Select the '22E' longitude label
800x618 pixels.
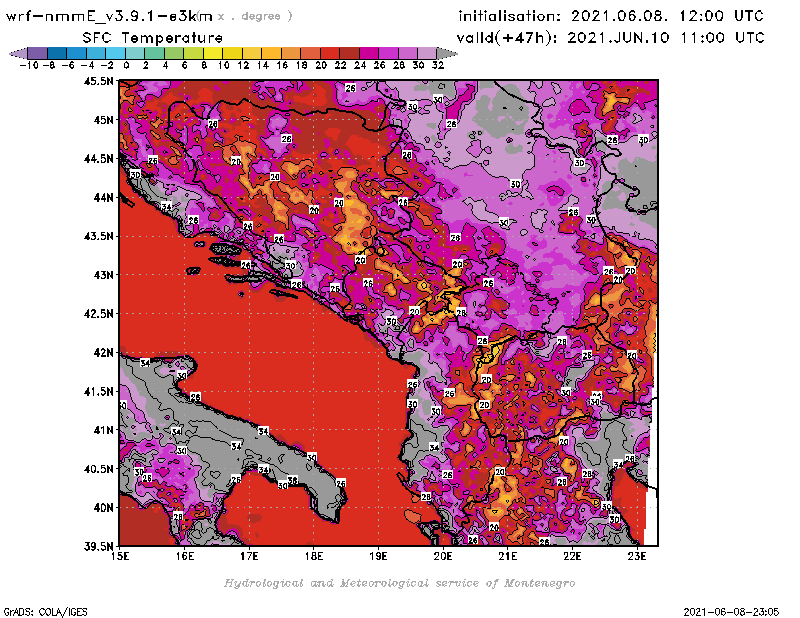[572, 556]
